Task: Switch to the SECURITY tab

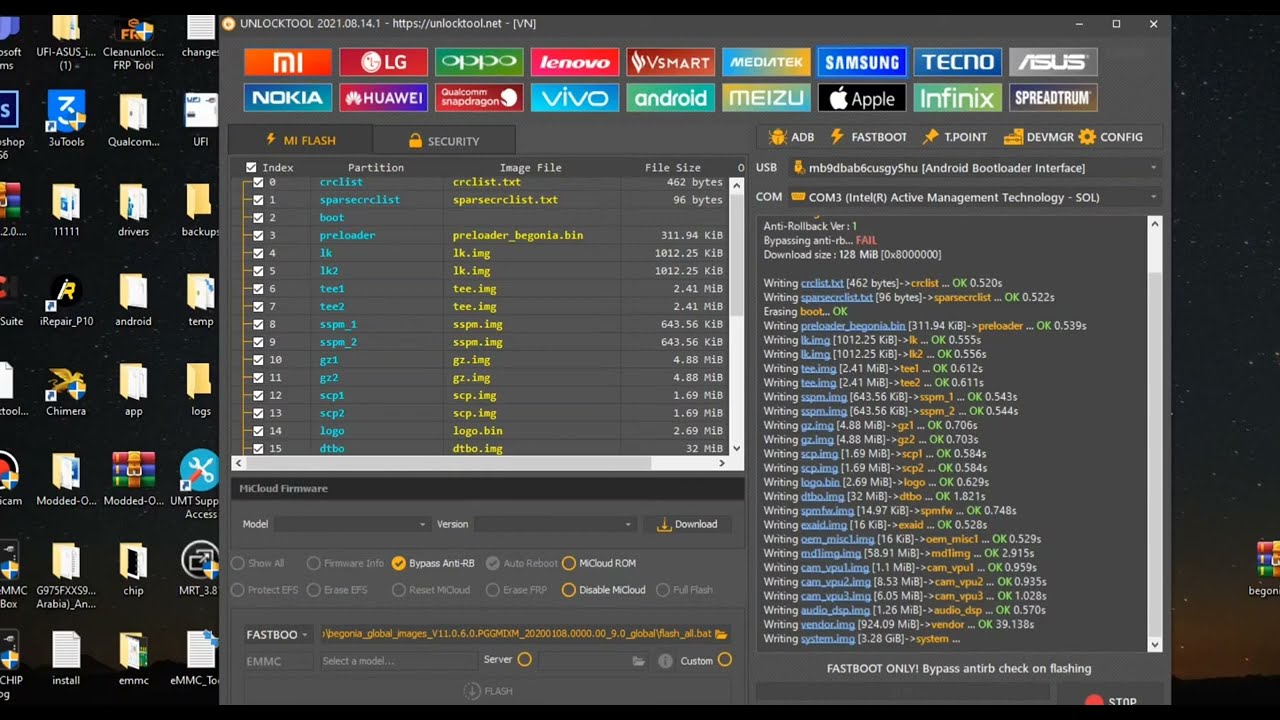Action: (444, 141)
